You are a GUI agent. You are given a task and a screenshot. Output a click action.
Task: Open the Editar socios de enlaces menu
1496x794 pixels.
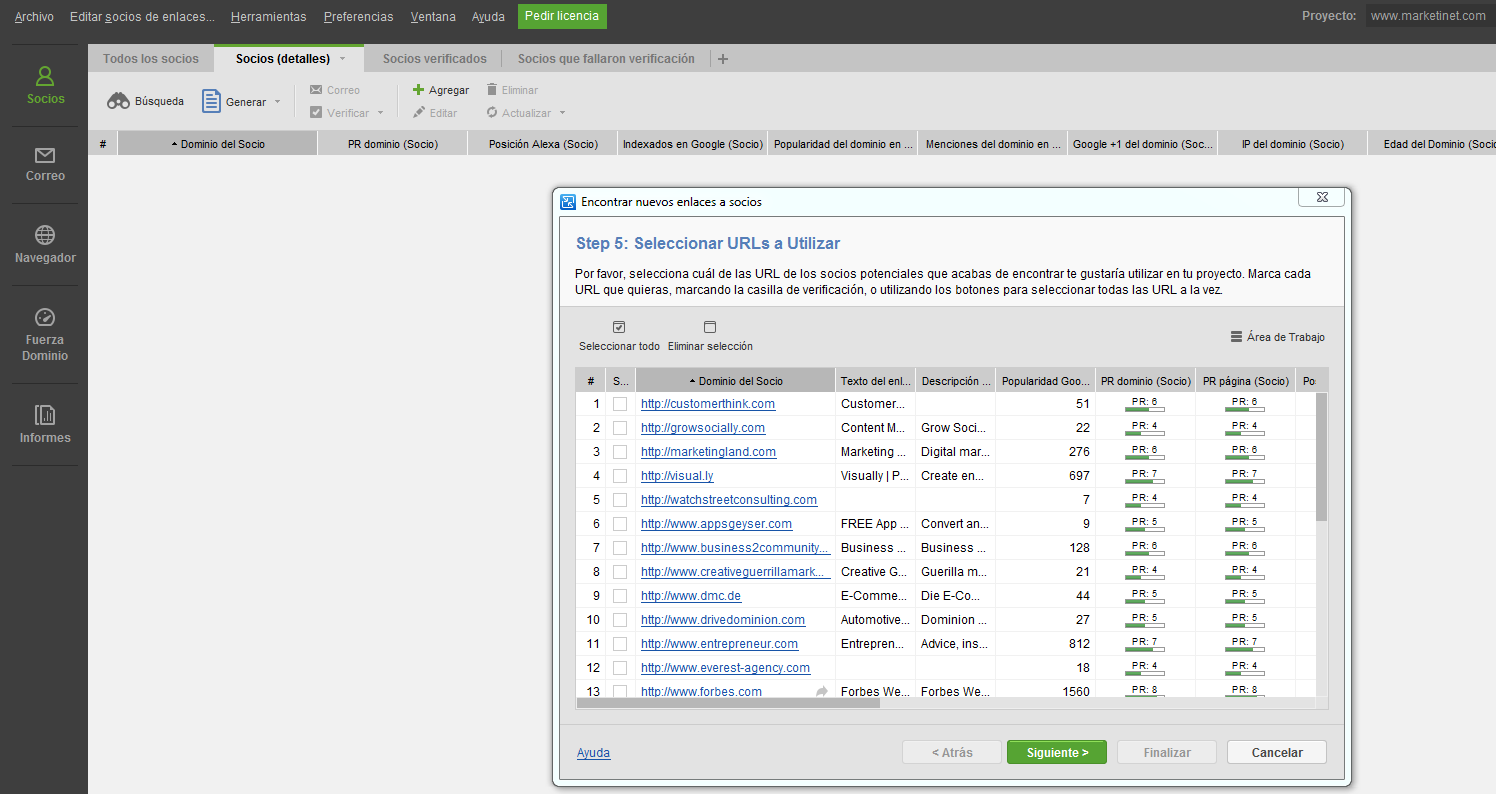[x=142, y=17]
